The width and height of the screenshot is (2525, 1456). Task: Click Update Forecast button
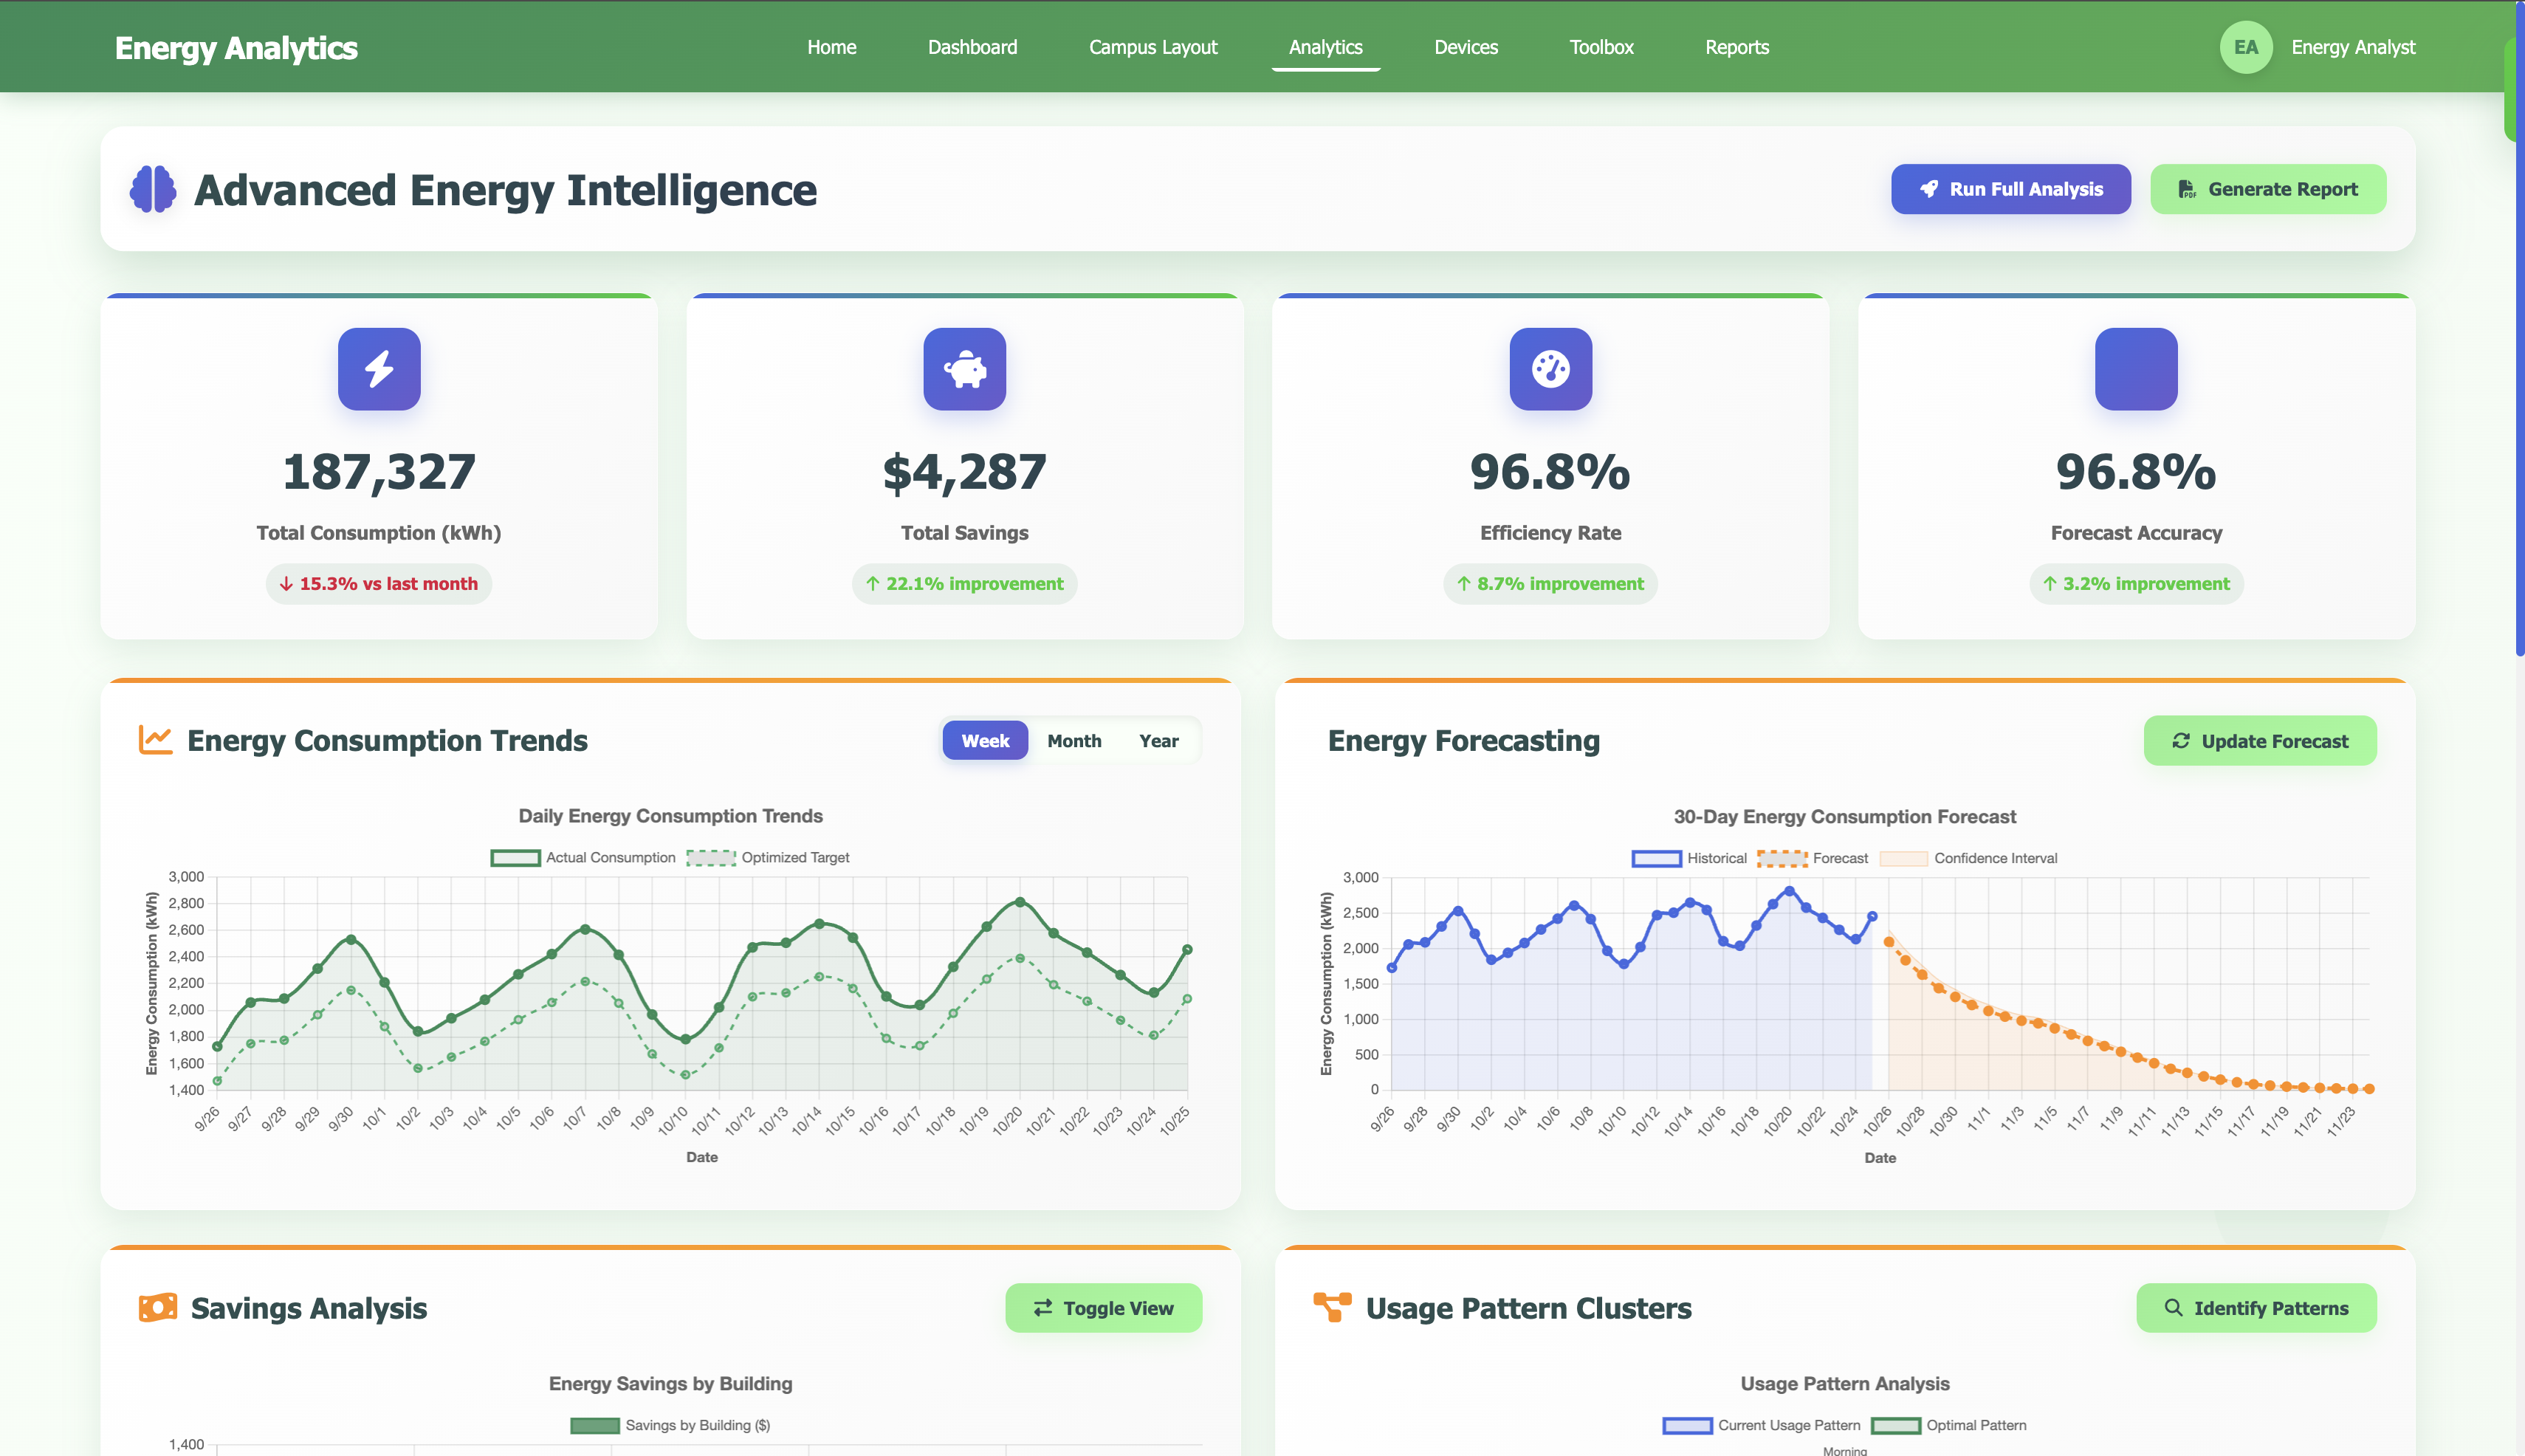tap(2259, 741)
